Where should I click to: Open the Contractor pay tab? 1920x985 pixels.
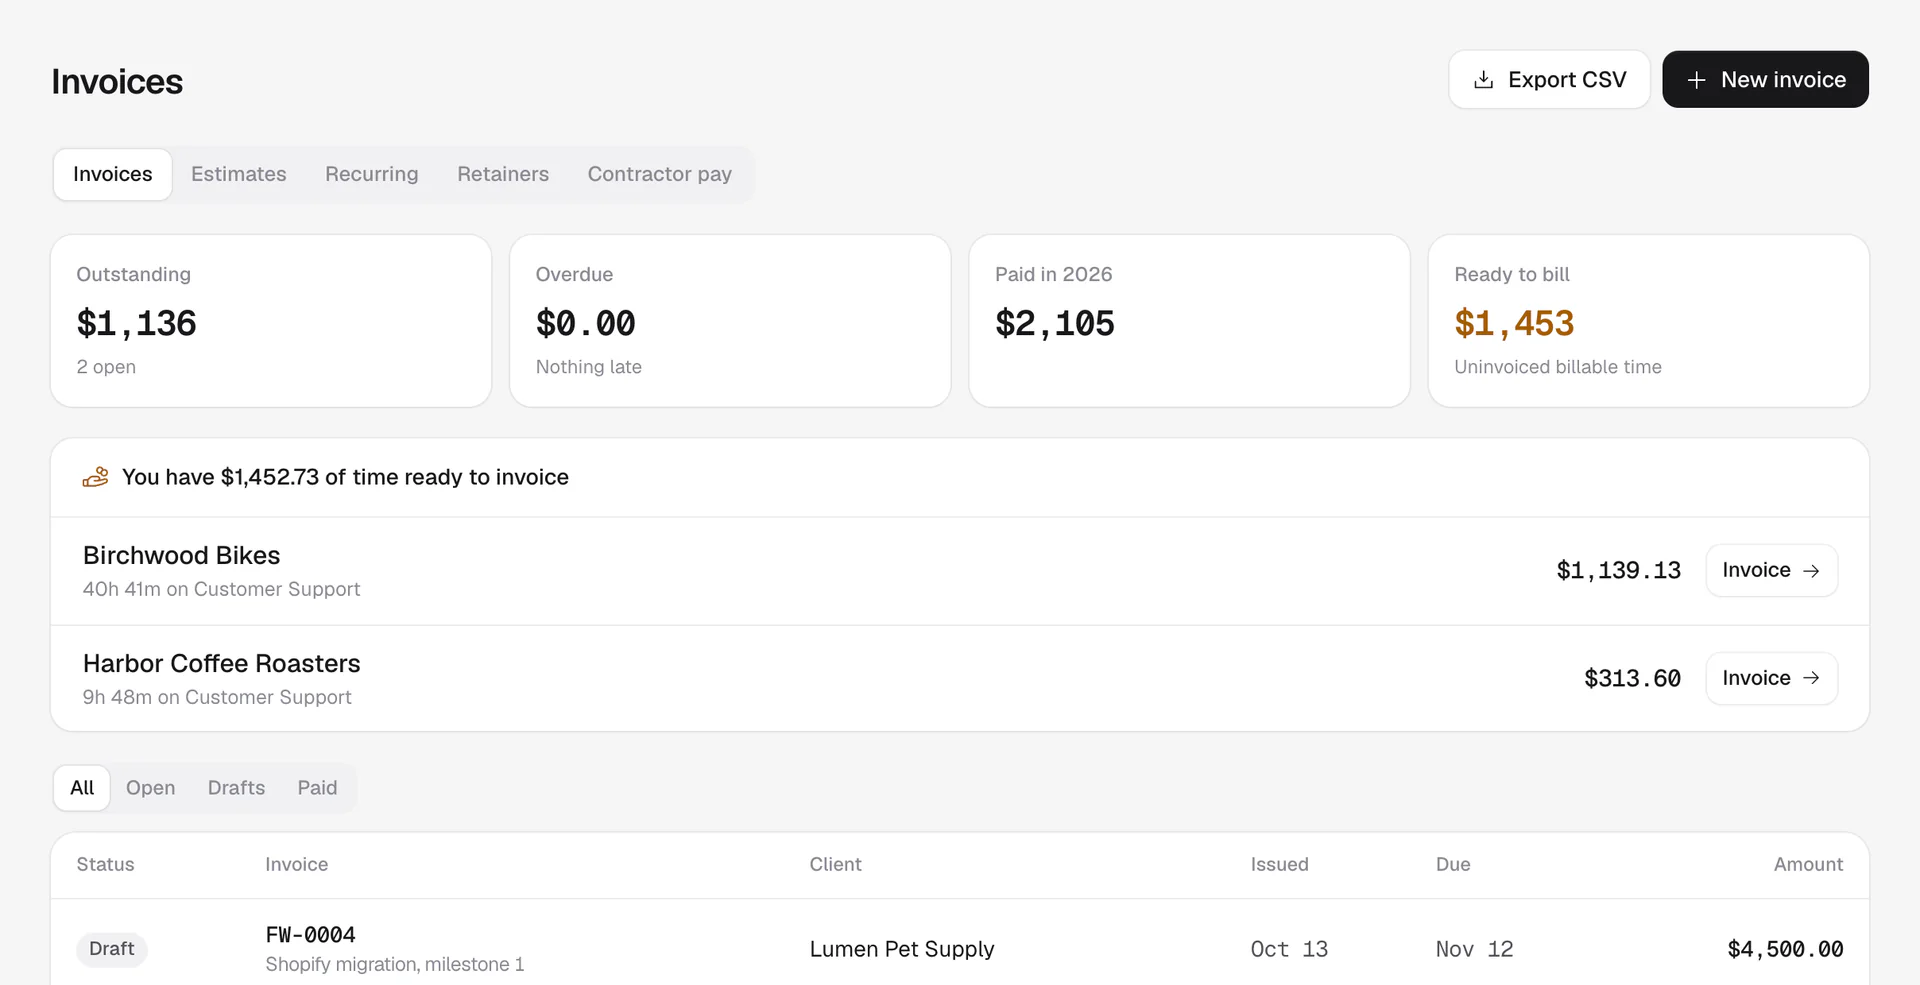[x=660, y=175]
